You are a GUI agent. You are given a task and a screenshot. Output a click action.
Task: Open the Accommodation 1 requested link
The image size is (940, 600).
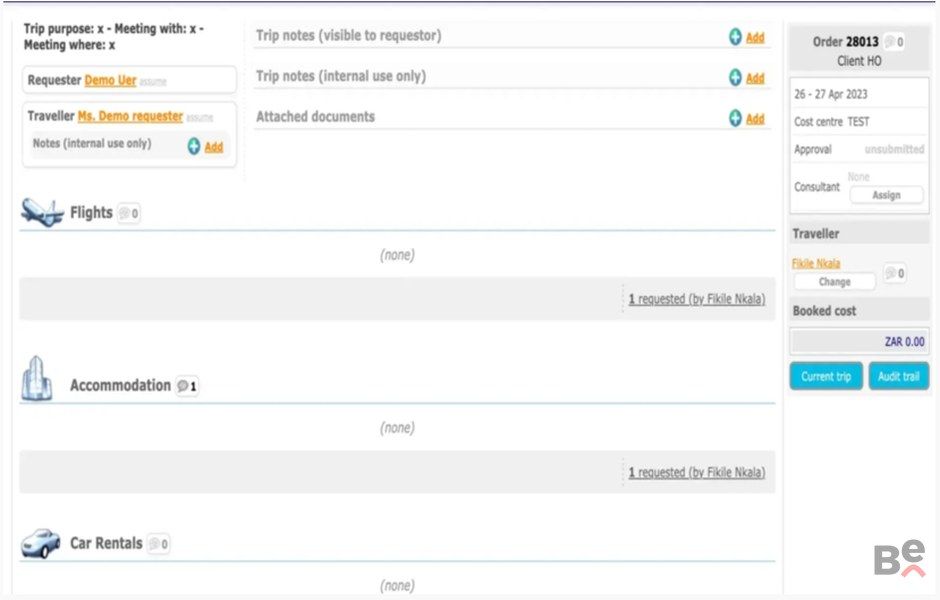(x=696, y=472)
